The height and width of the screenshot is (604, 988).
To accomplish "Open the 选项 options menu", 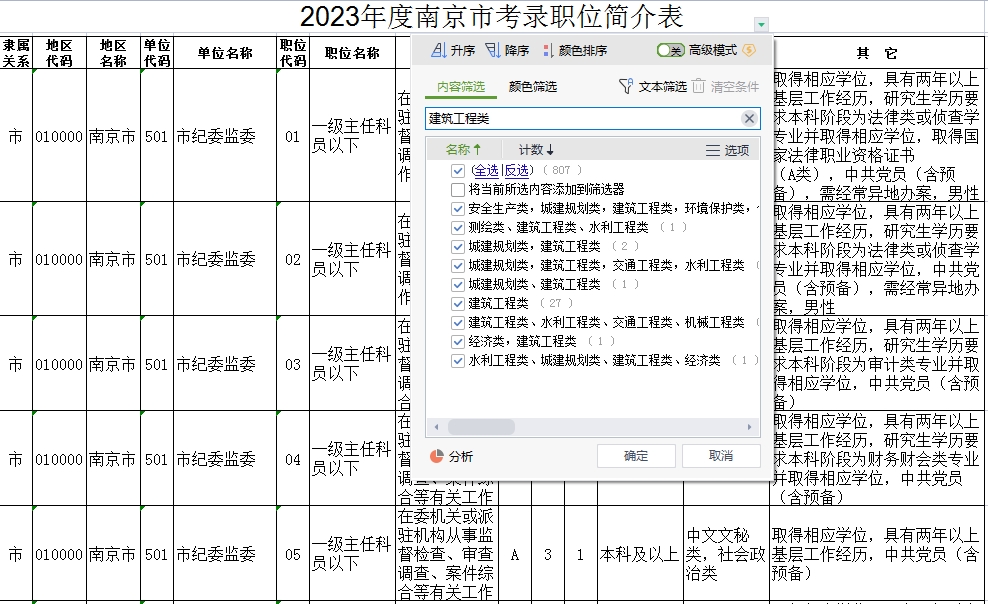I will (x=727, y=150).
